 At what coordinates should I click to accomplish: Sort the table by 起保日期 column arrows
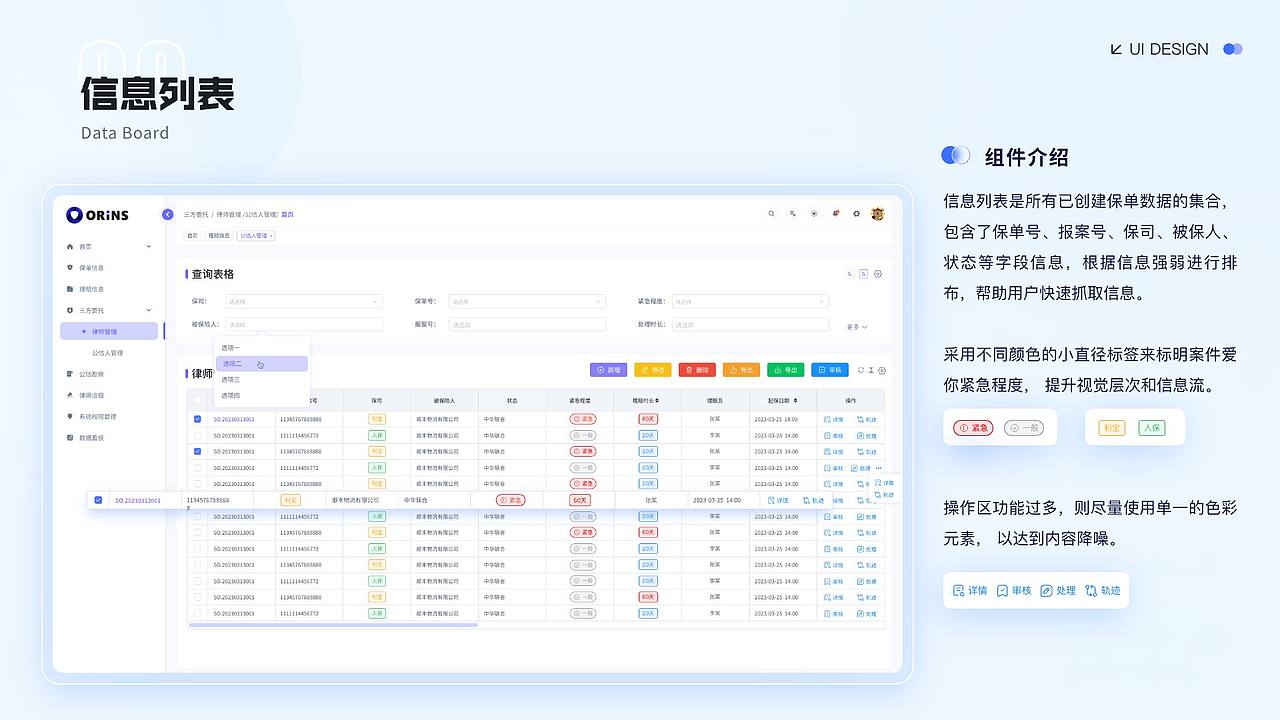795,400
